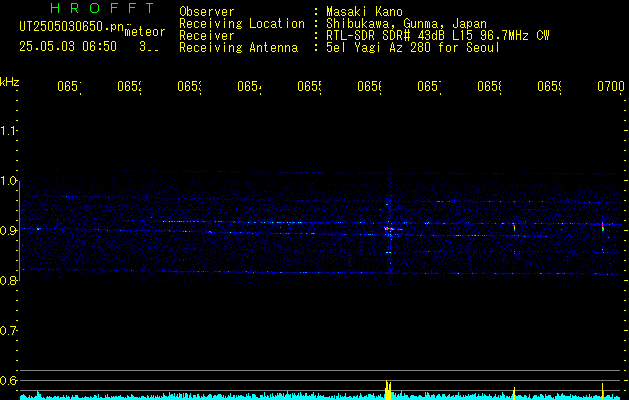The height and width of the screenshot is (400, 629).
Task: Click the HROFFT title text
Action: pos(102,8)
